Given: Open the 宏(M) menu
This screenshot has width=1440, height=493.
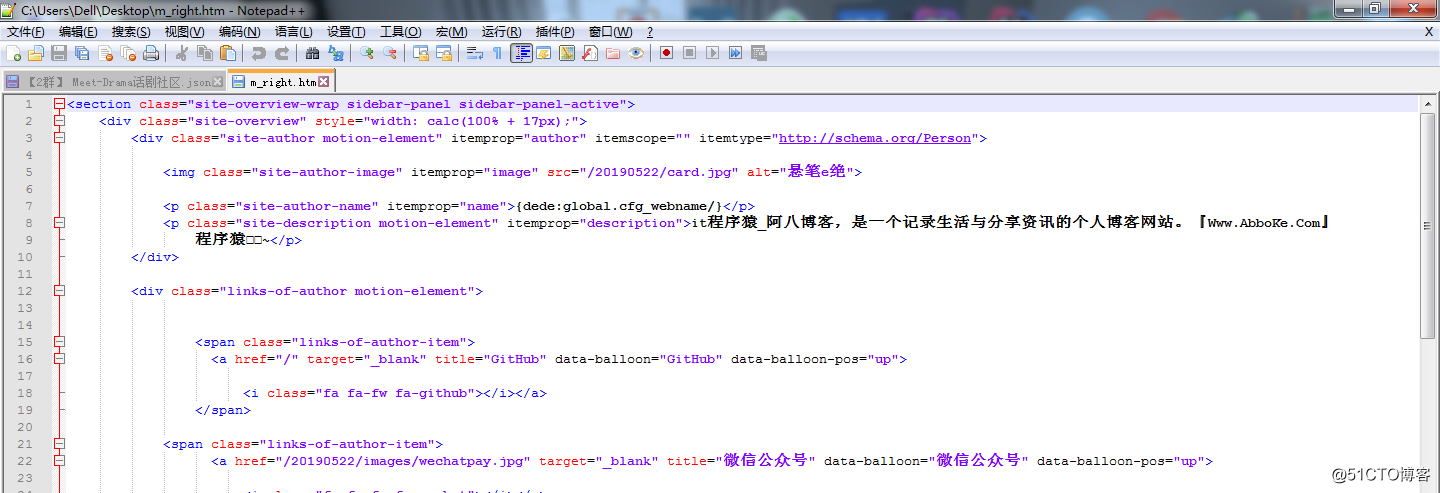Looking at the screenshot, I should click(x=452, y=32).
